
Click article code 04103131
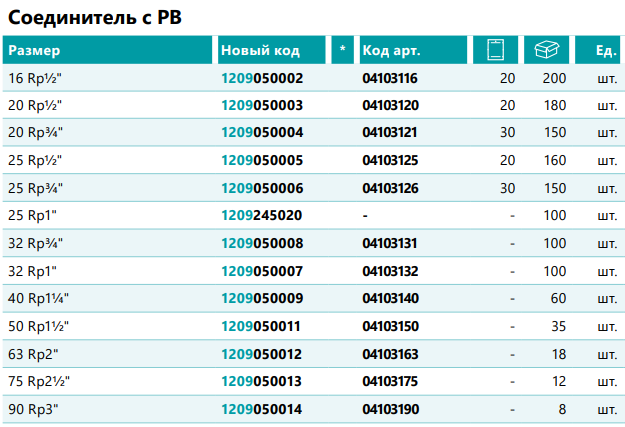pos(390,243)
